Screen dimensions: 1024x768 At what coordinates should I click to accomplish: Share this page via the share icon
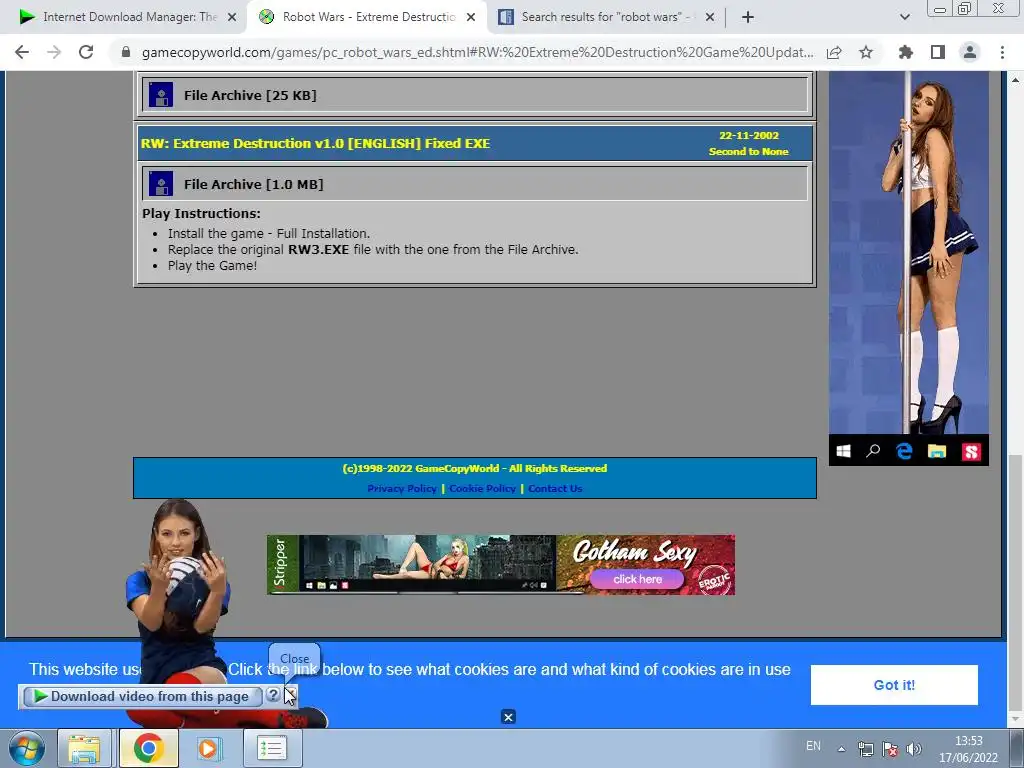coord(834,52)
